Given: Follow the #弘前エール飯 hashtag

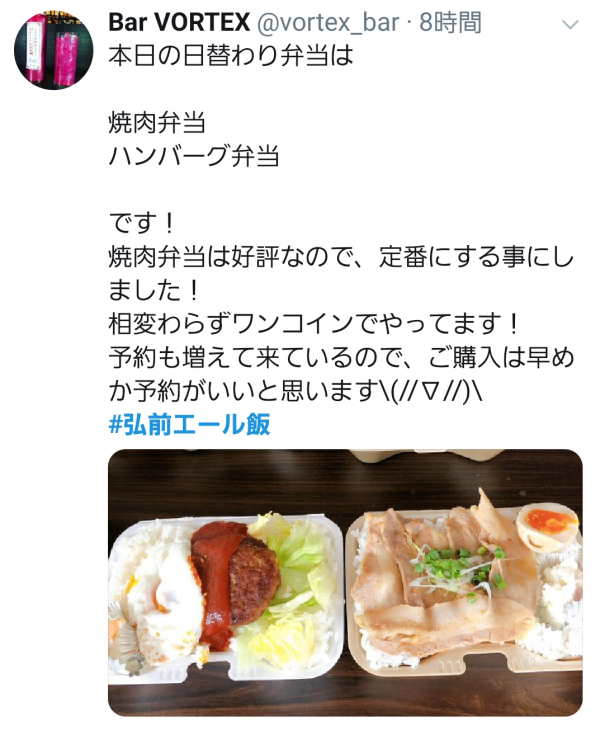Looking at the screenshot, I should point(189,425).
